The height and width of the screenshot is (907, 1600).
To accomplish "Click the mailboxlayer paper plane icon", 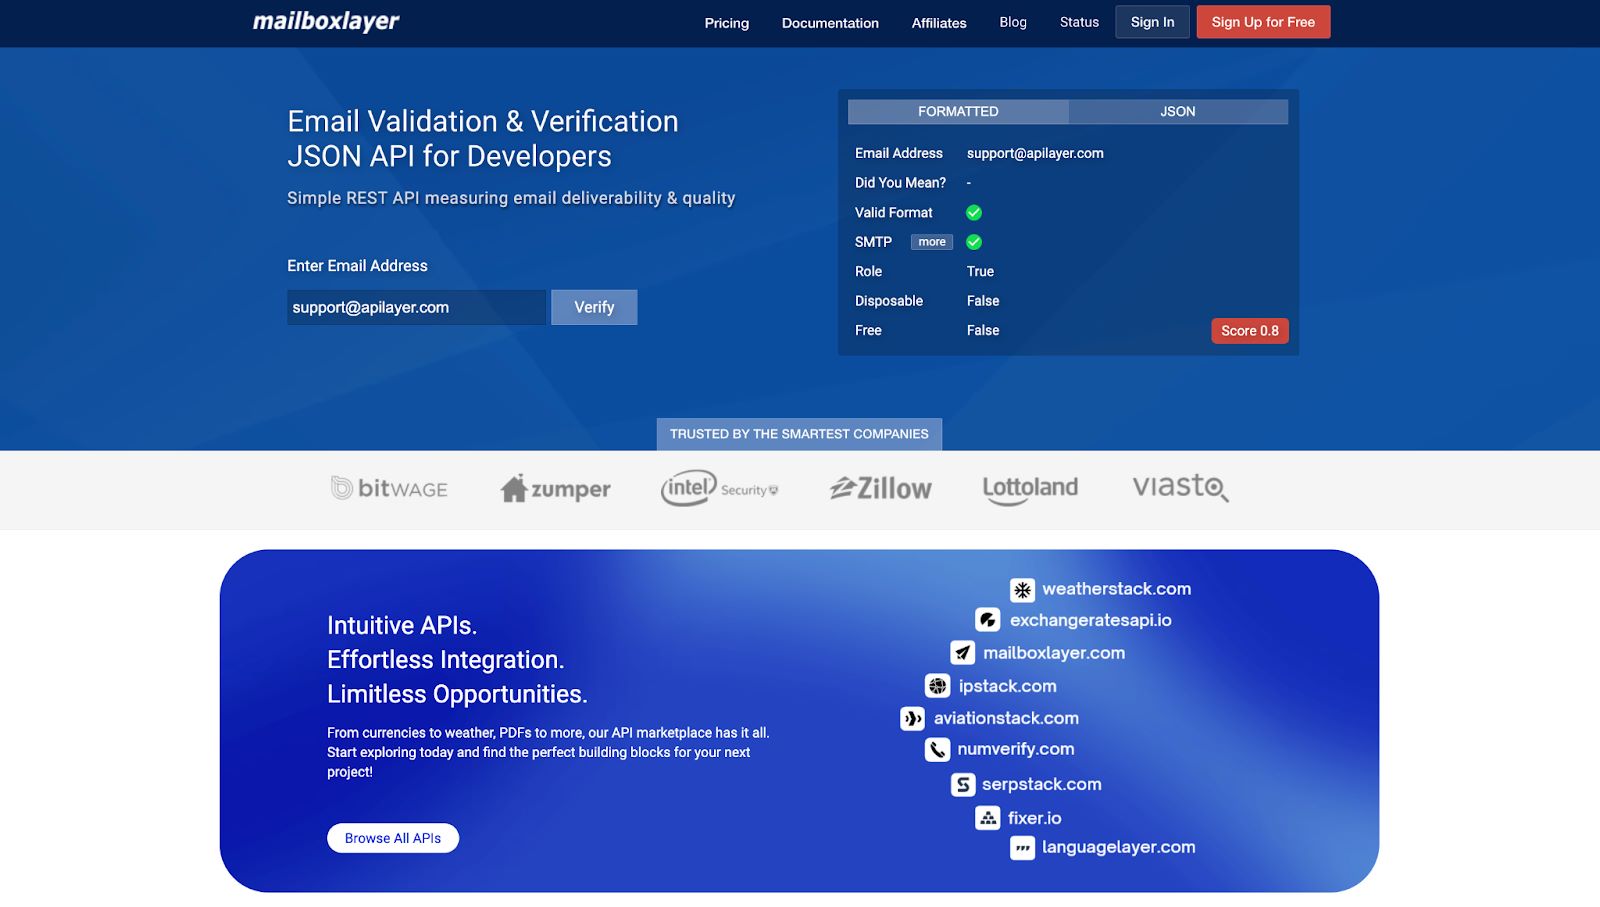I will click(962, 653).
